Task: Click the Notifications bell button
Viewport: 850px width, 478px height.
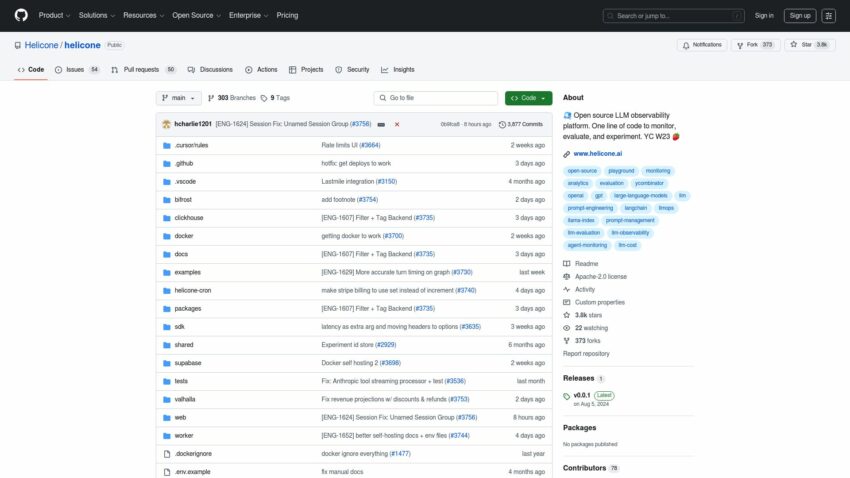Action: [702, 45]
